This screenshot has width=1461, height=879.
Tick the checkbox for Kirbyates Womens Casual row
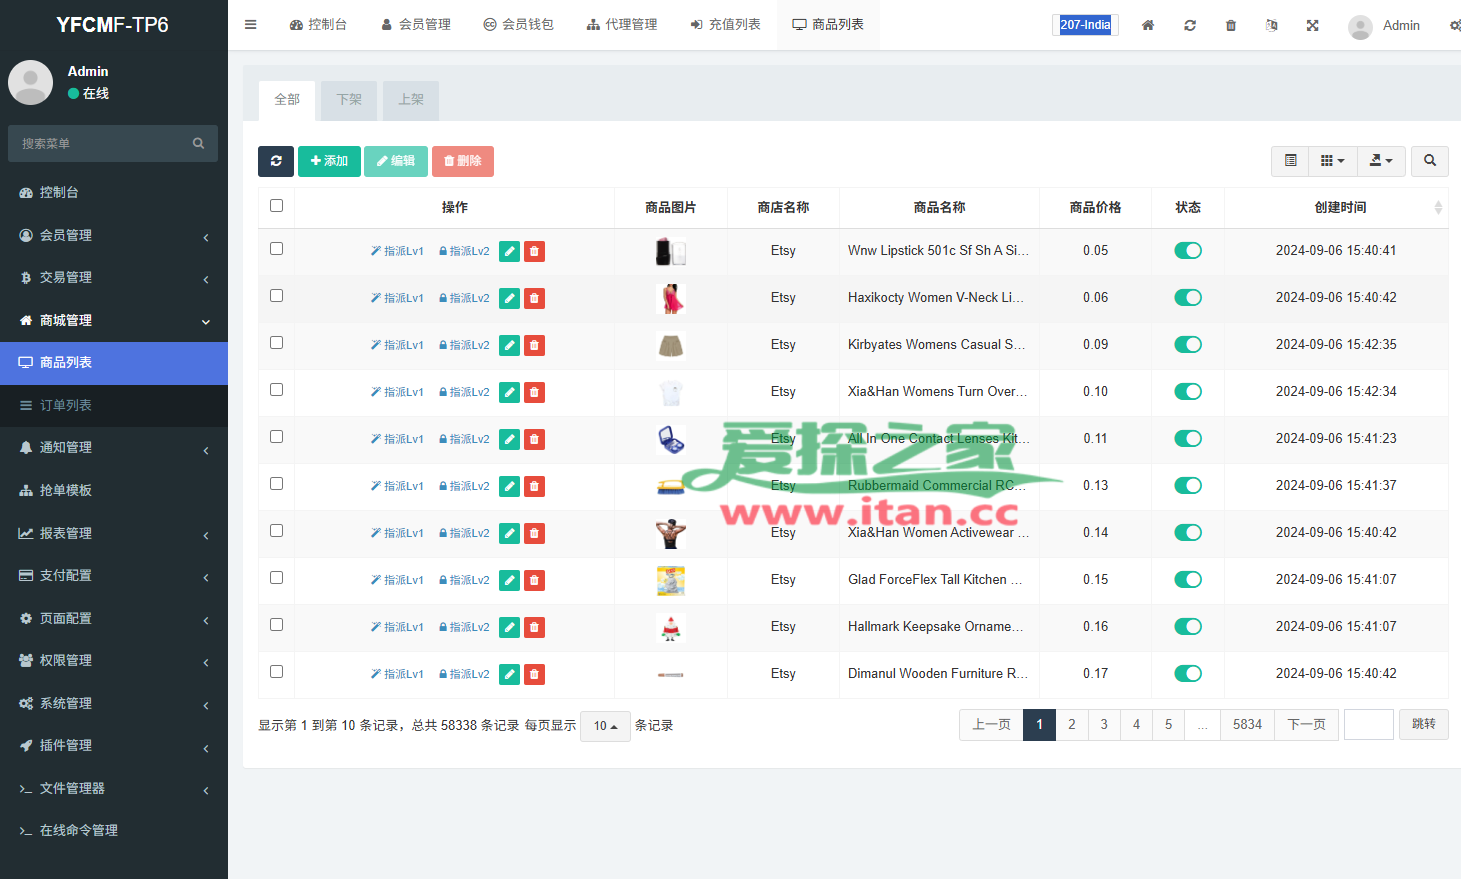coord(277,343)
